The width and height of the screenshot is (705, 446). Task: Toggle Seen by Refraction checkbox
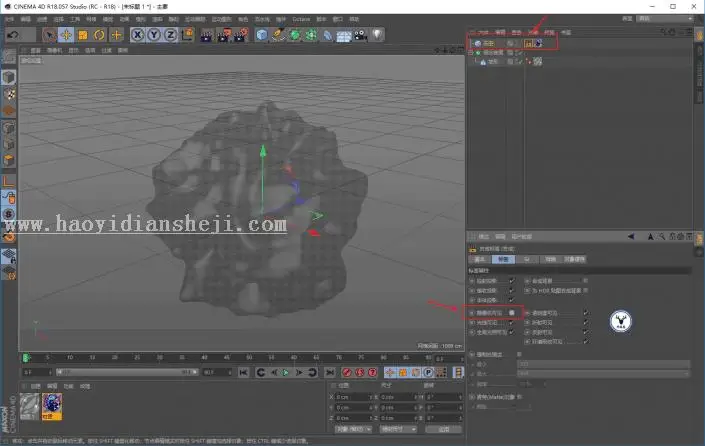585,322
